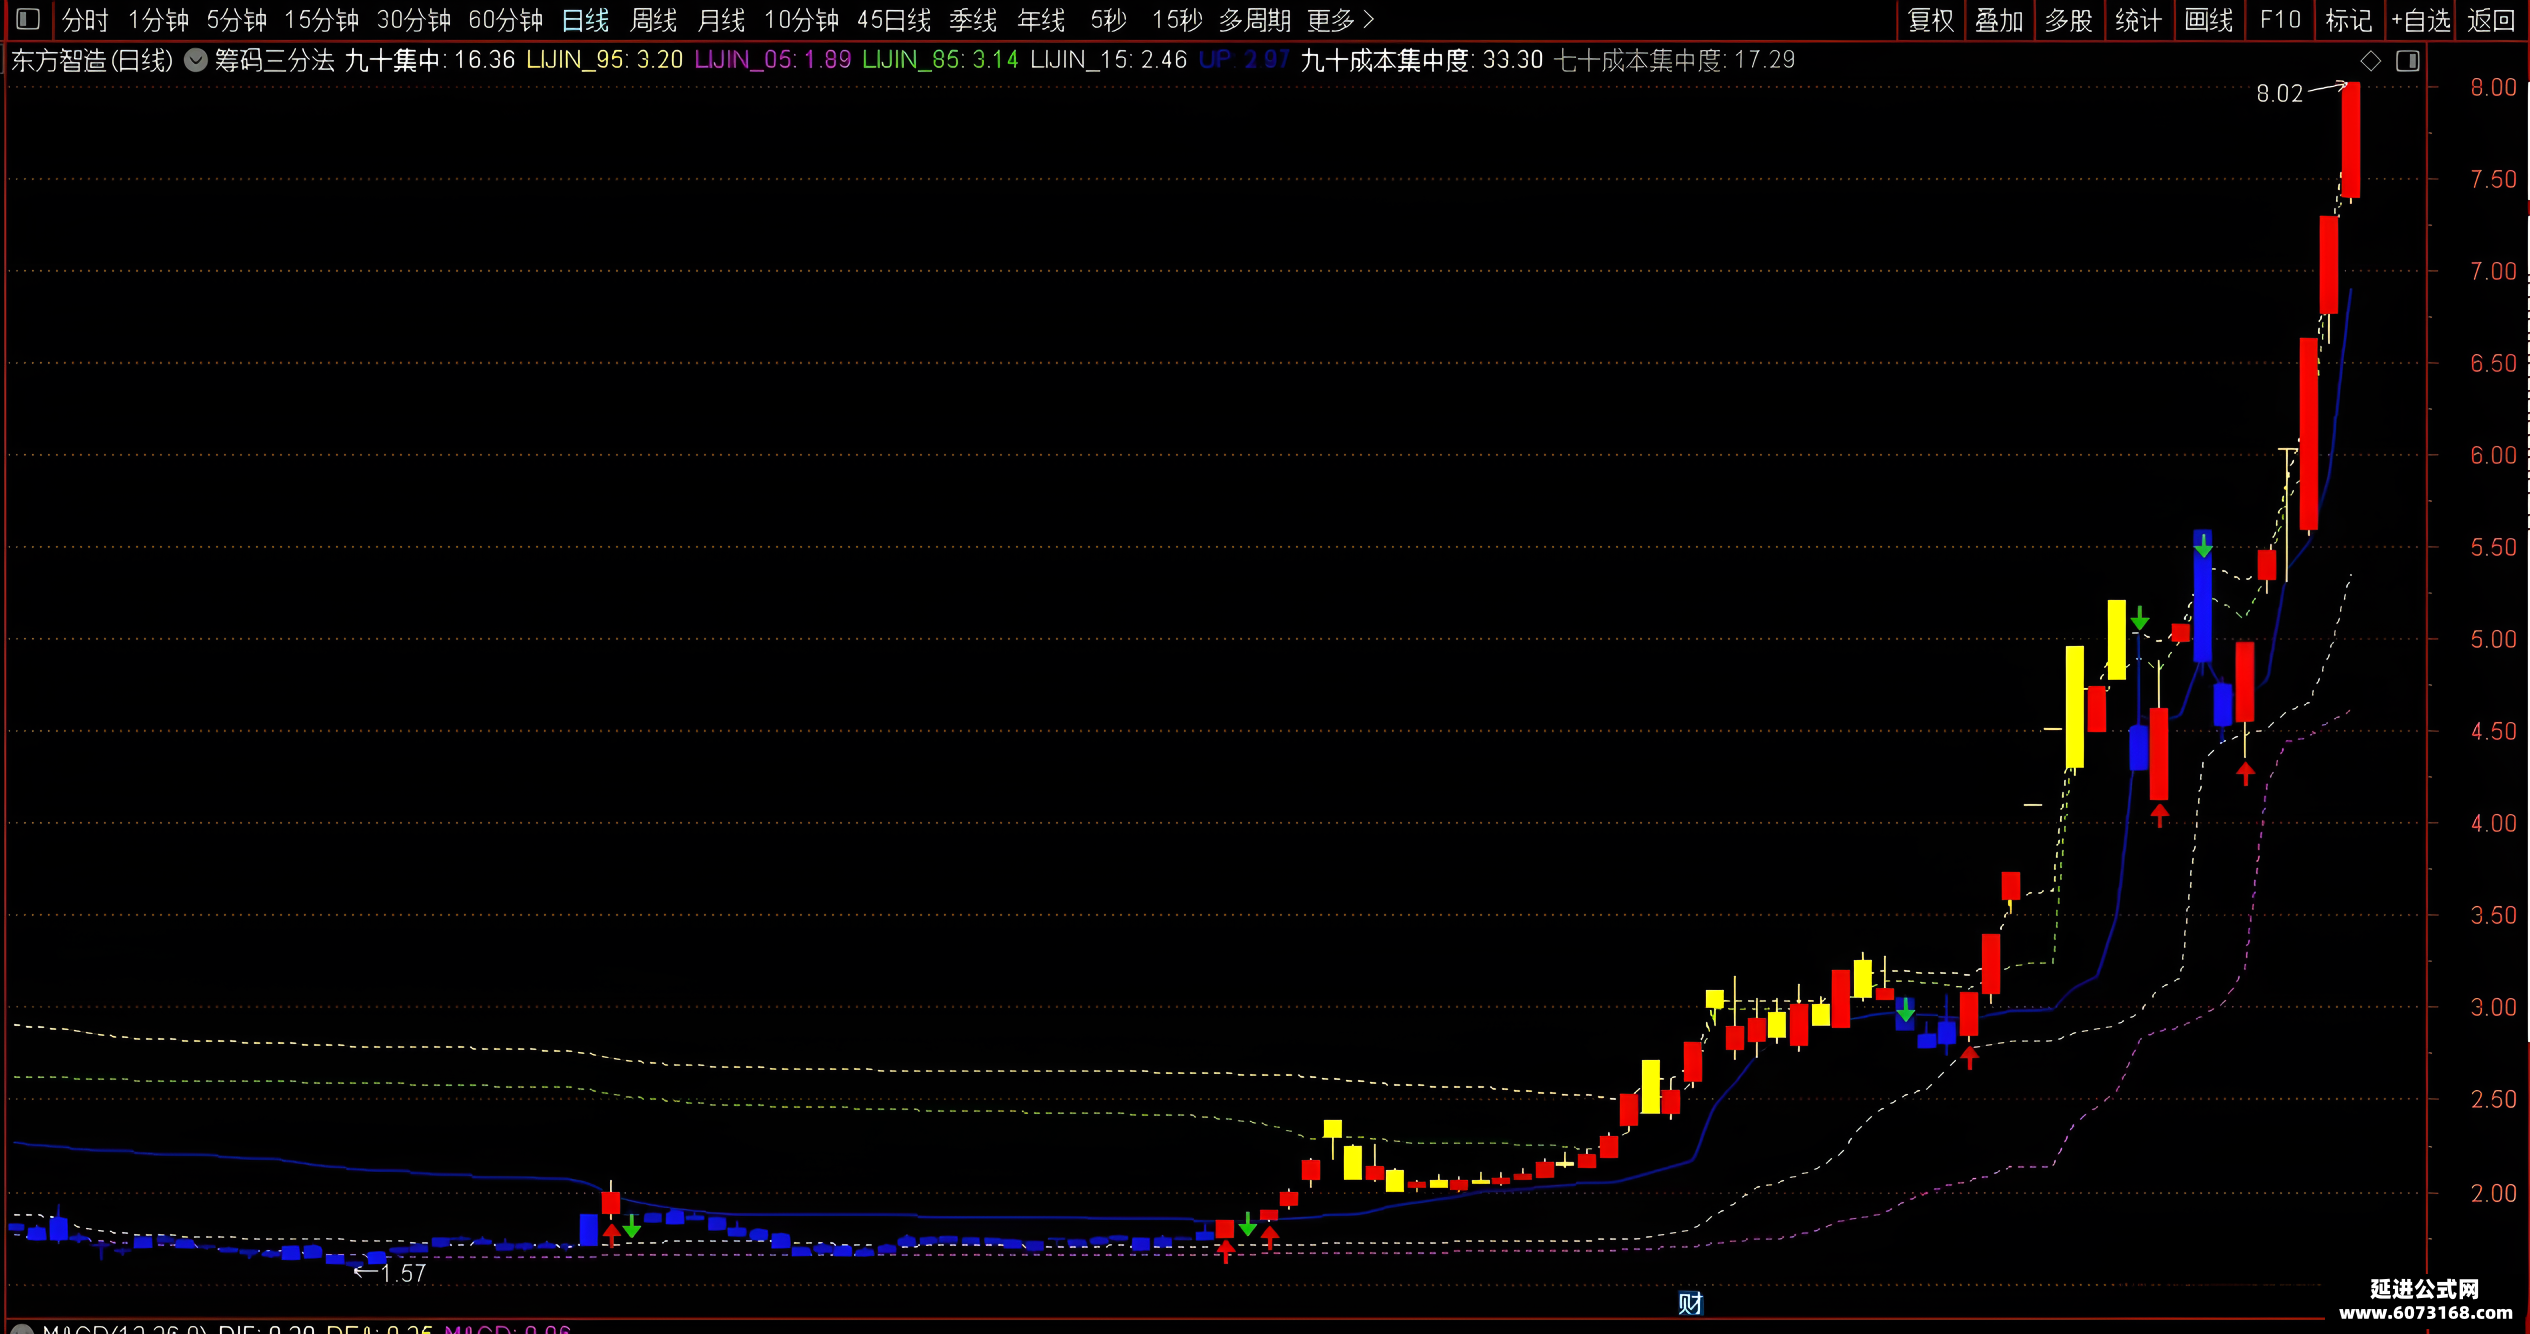
Task: Toggle the left sidebar panel icon
Action: 28,19
